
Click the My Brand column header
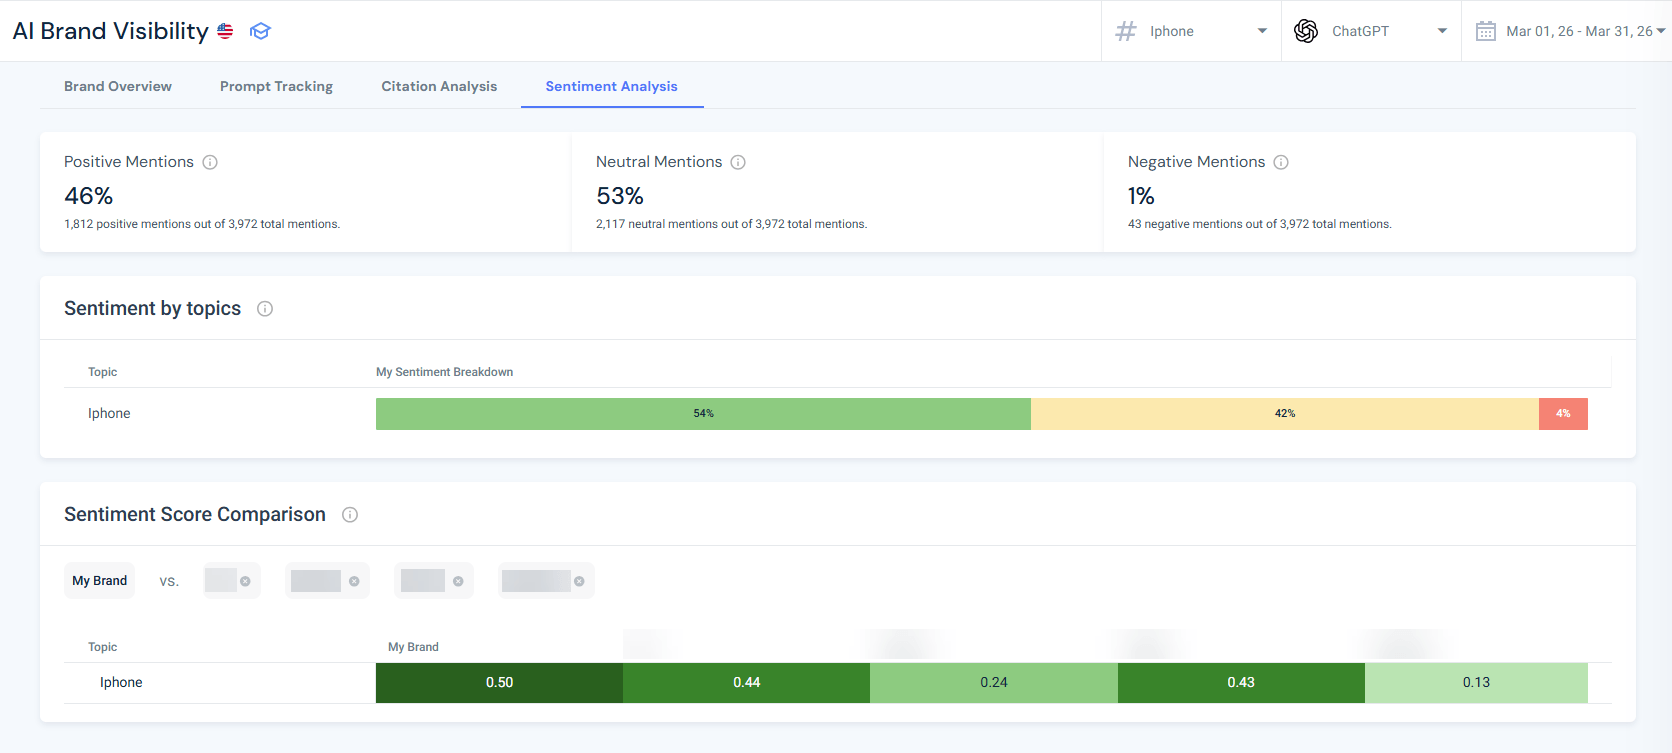tap(413, 647)
